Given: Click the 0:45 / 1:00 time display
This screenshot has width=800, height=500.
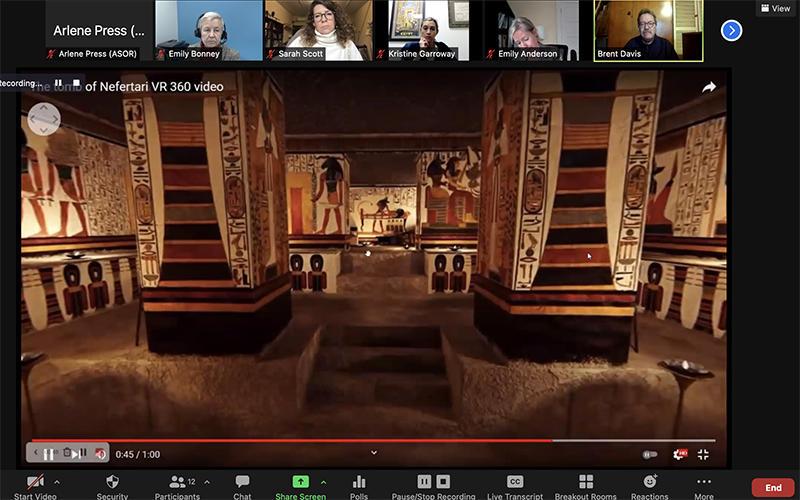Looking at the screenshot, I should [138, 454].
